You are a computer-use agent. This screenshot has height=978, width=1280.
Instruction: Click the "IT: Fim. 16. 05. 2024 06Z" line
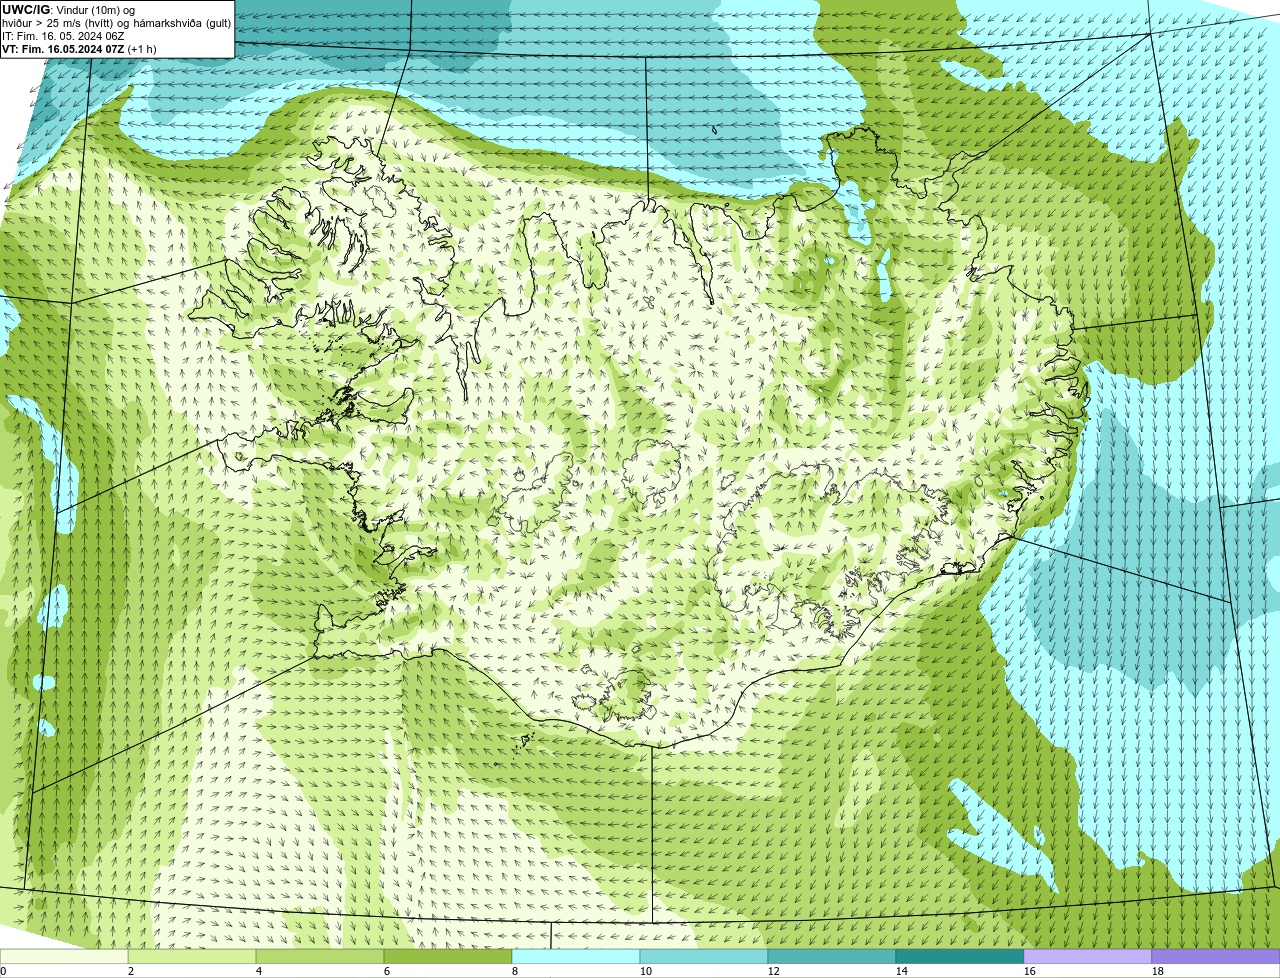coord(63,36)
